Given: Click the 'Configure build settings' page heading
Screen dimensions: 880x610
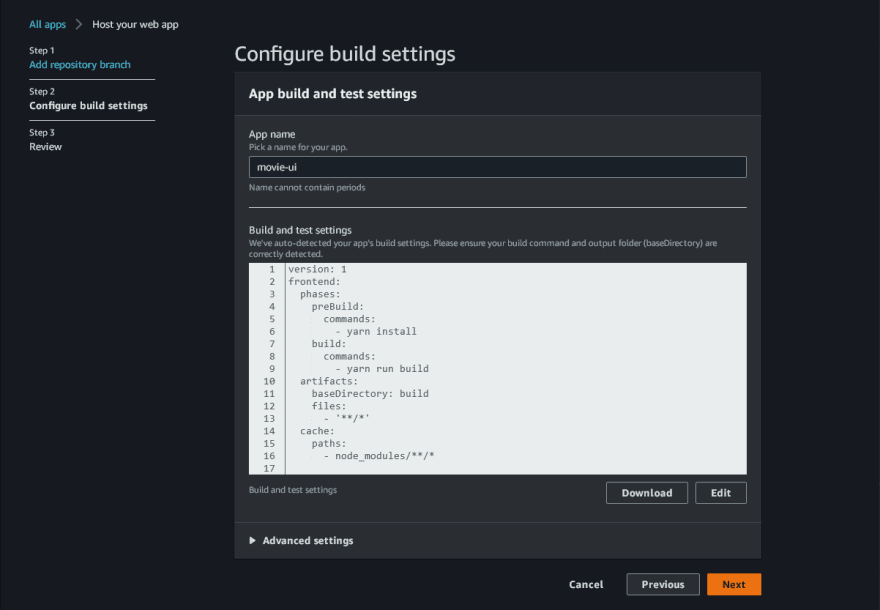Looking at the screenshot, I should pyautogui.click(x=345, y=54).
